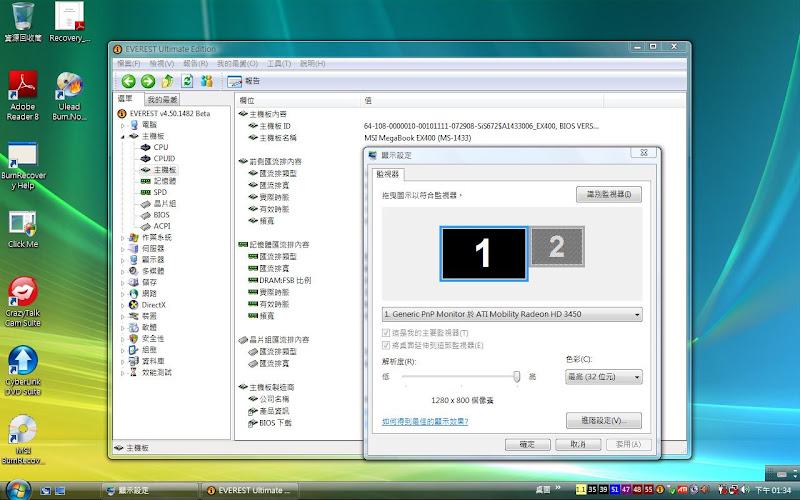Open the 報告(R) menu
800x500 pixels.
point(195,63)
